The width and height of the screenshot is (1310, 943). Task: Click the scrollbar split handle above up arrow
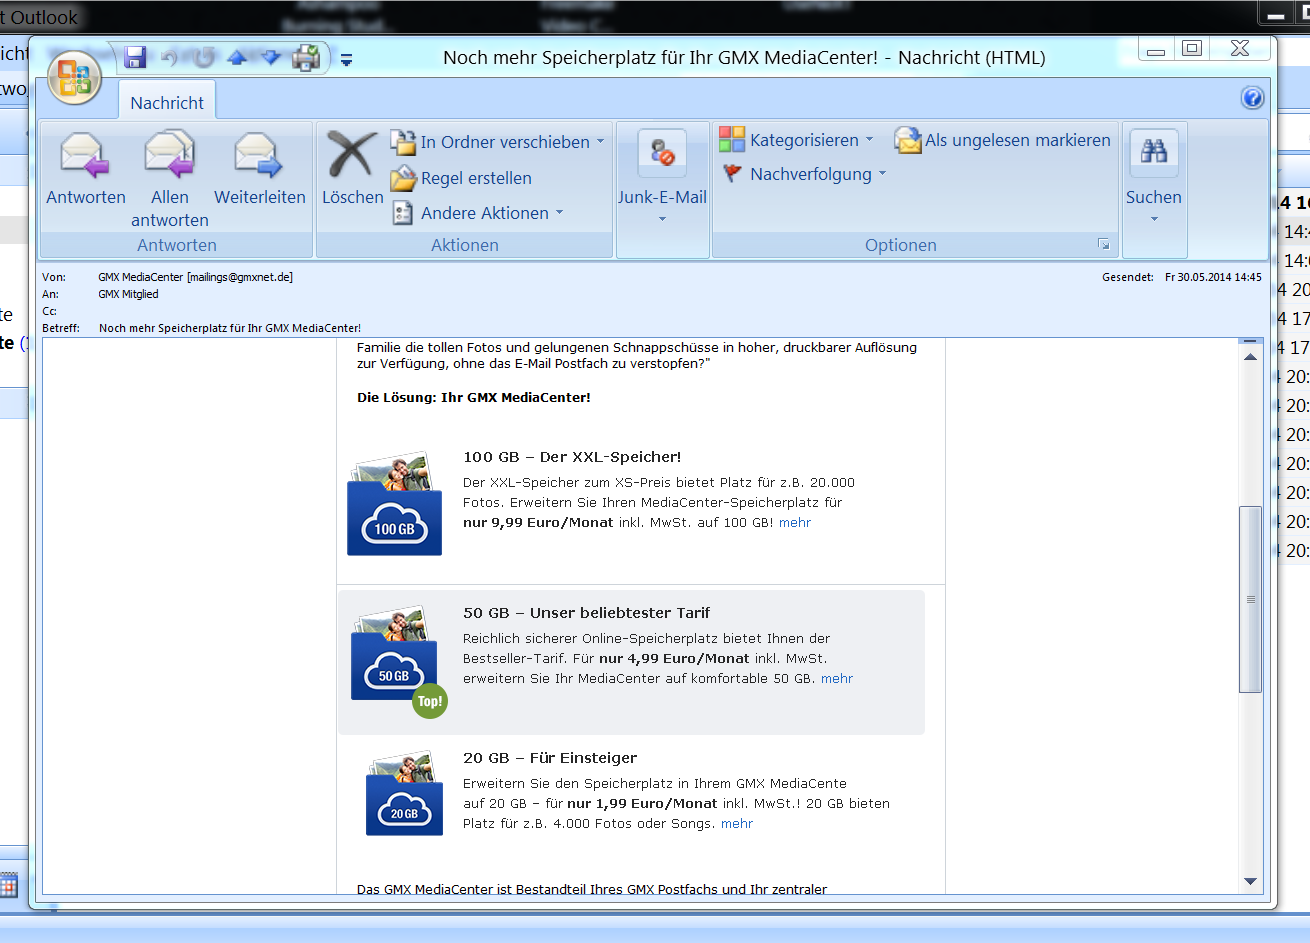tap(1250, 342)
